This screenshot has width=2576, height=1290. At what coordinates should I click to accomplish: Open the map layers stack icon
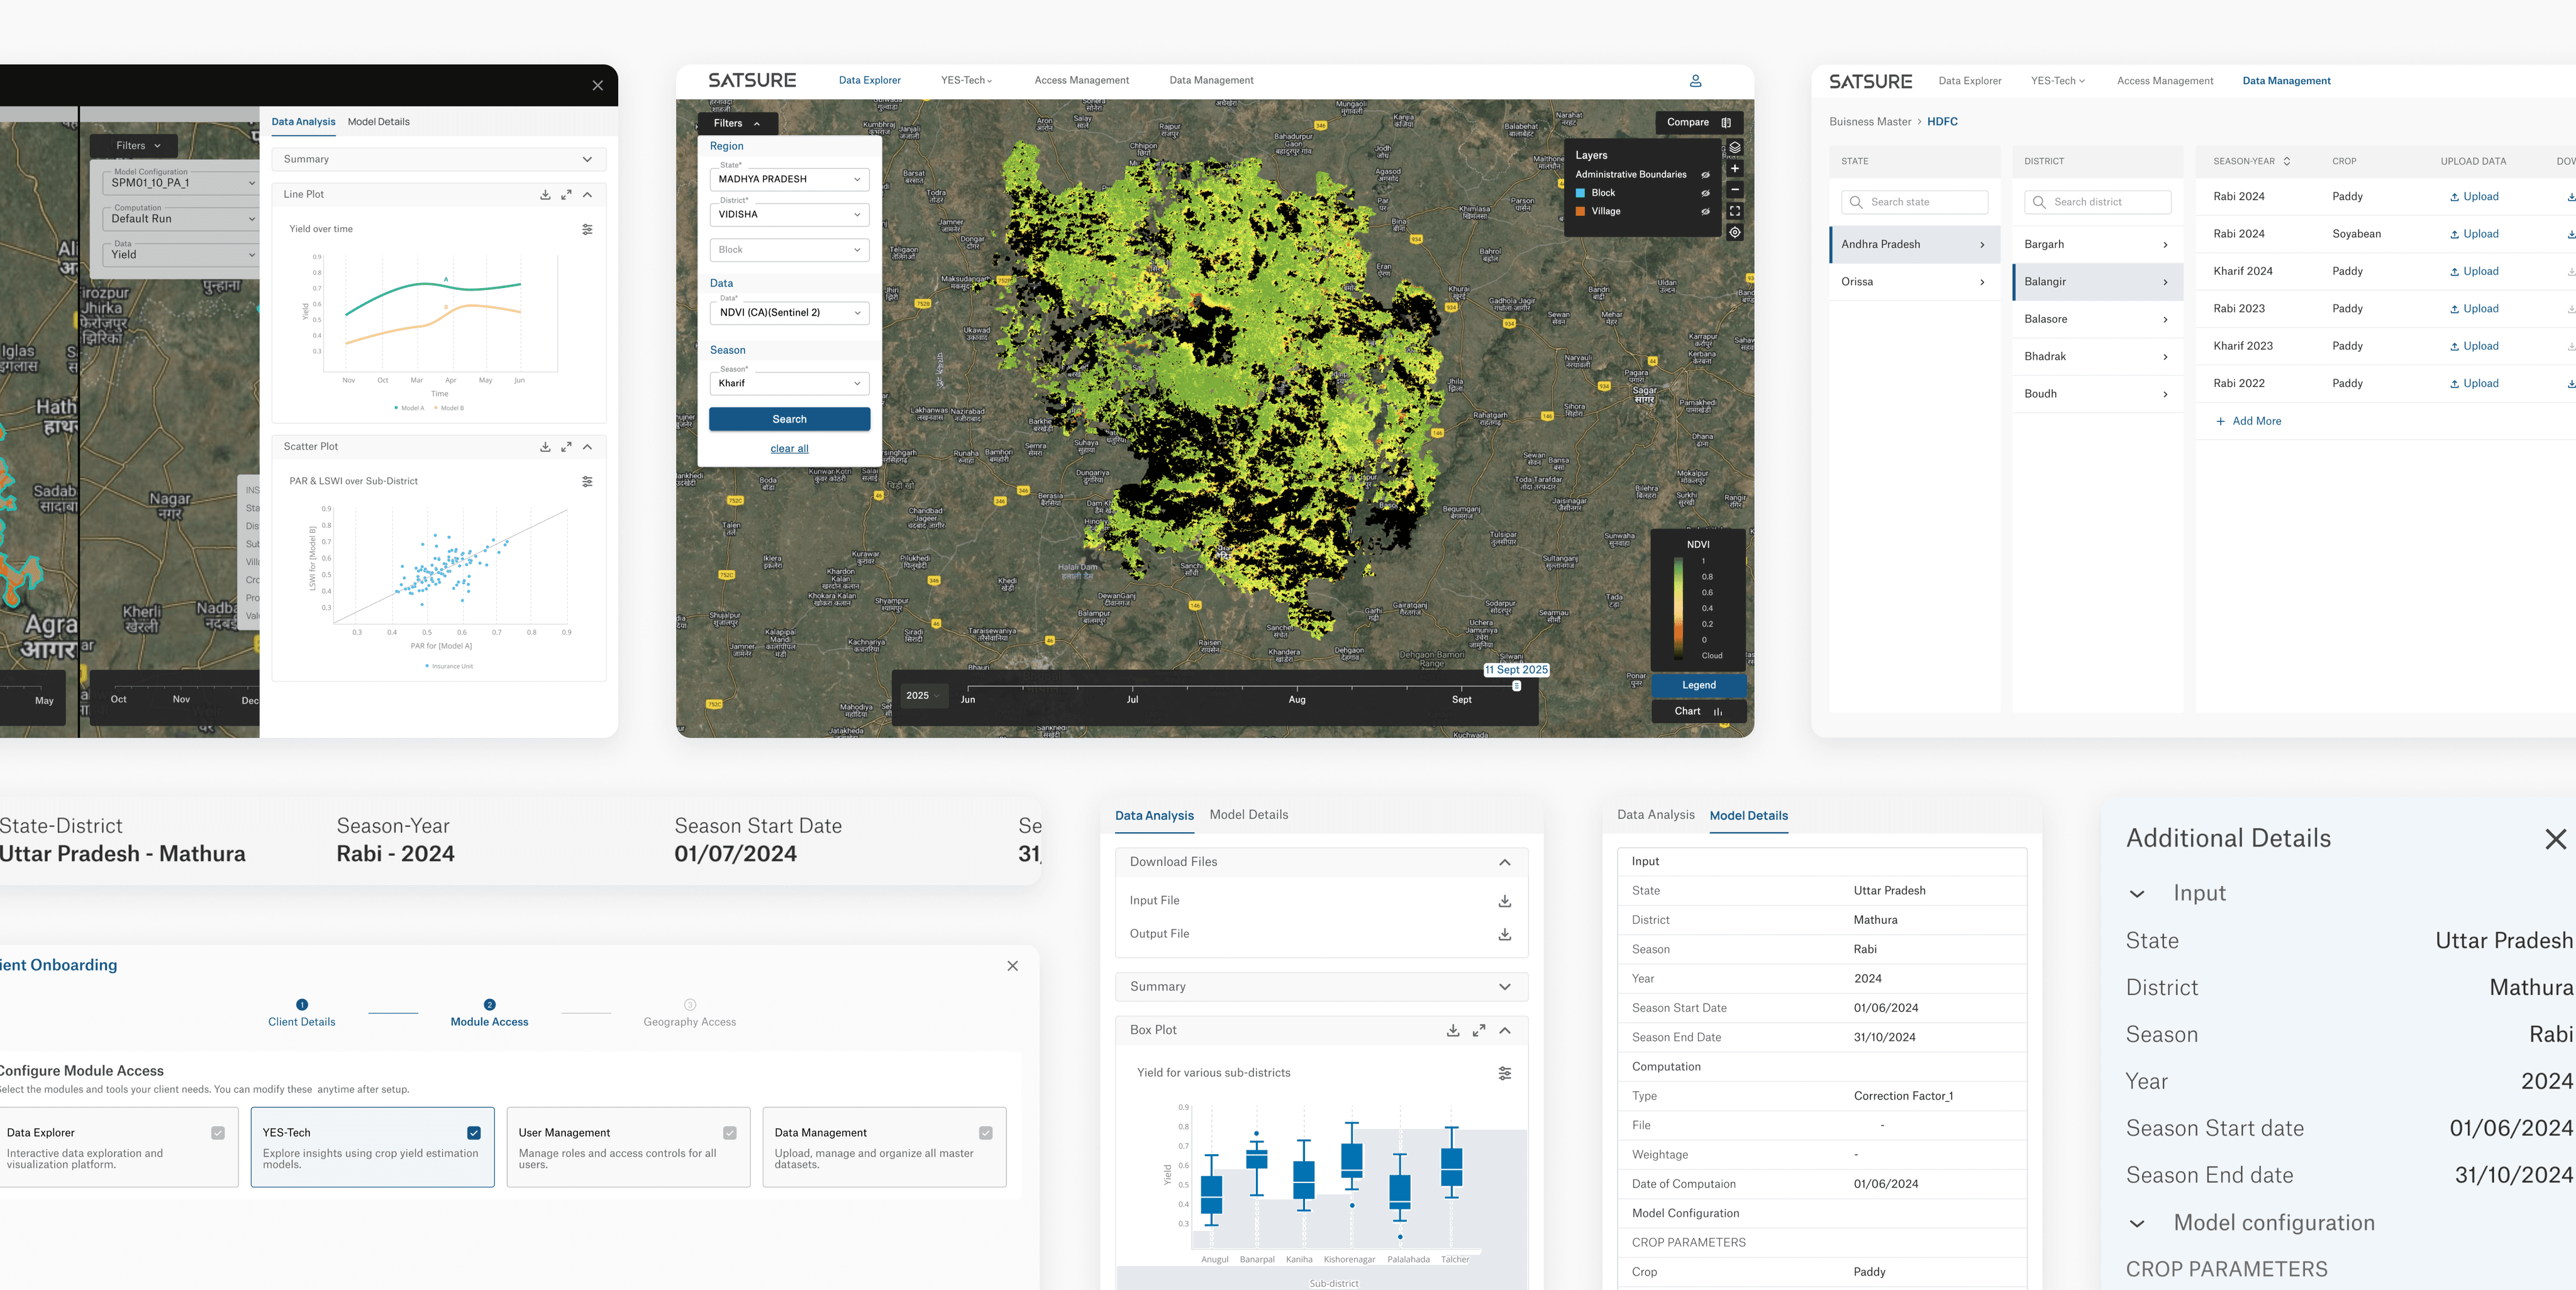point(1735,147)
